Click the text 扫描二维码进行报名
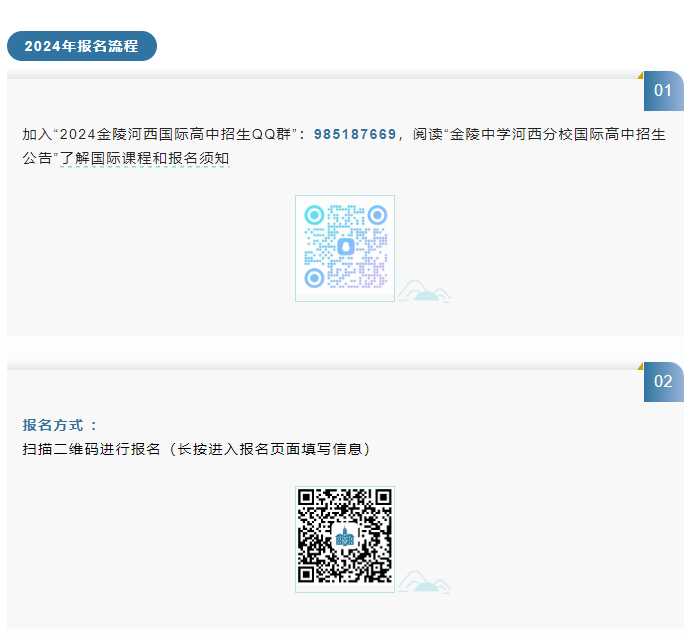Screen dimensions: 687x634 91,449
